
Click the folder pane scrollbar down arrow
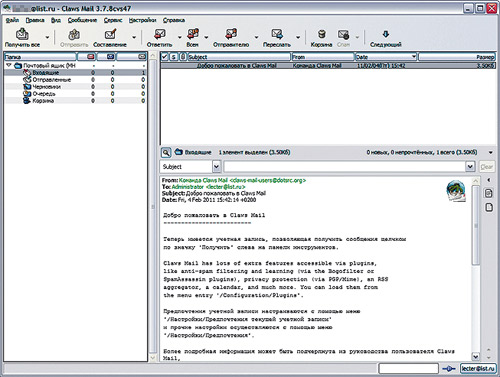[153, 358]
